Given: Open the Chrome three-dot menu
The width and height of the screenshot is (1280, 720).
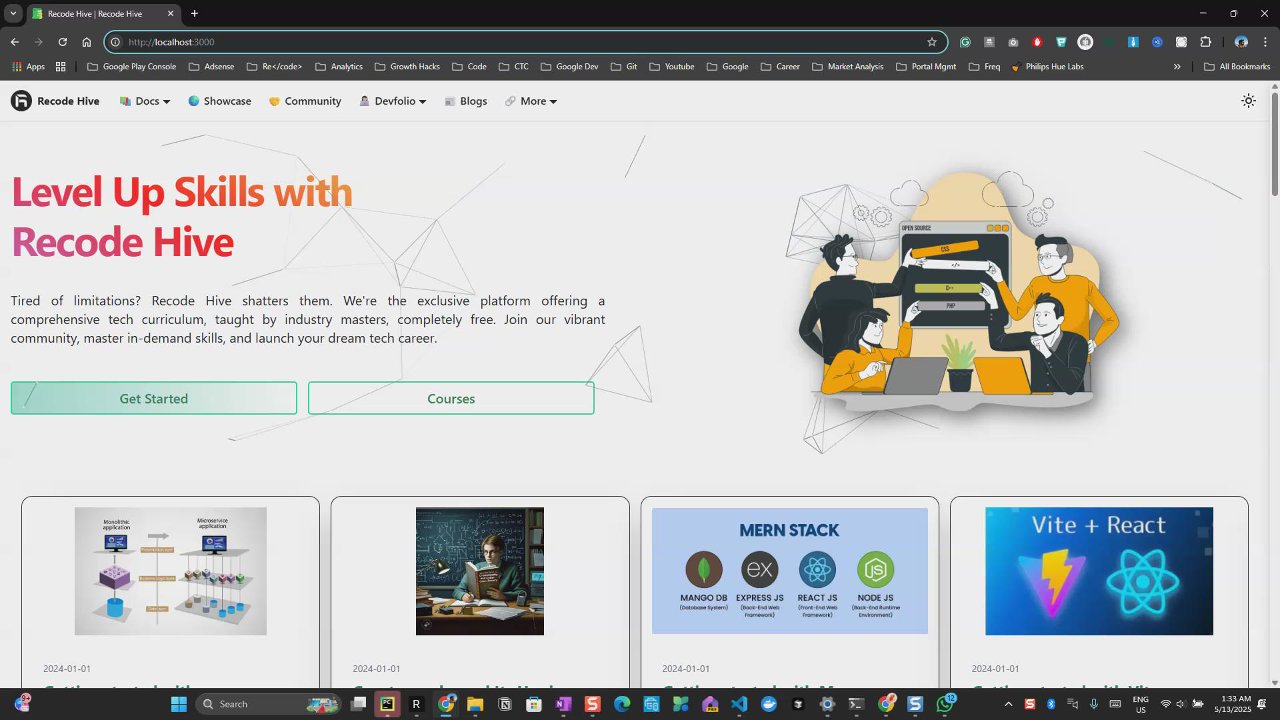Looking at the screenshot, I should [1266, 42].
